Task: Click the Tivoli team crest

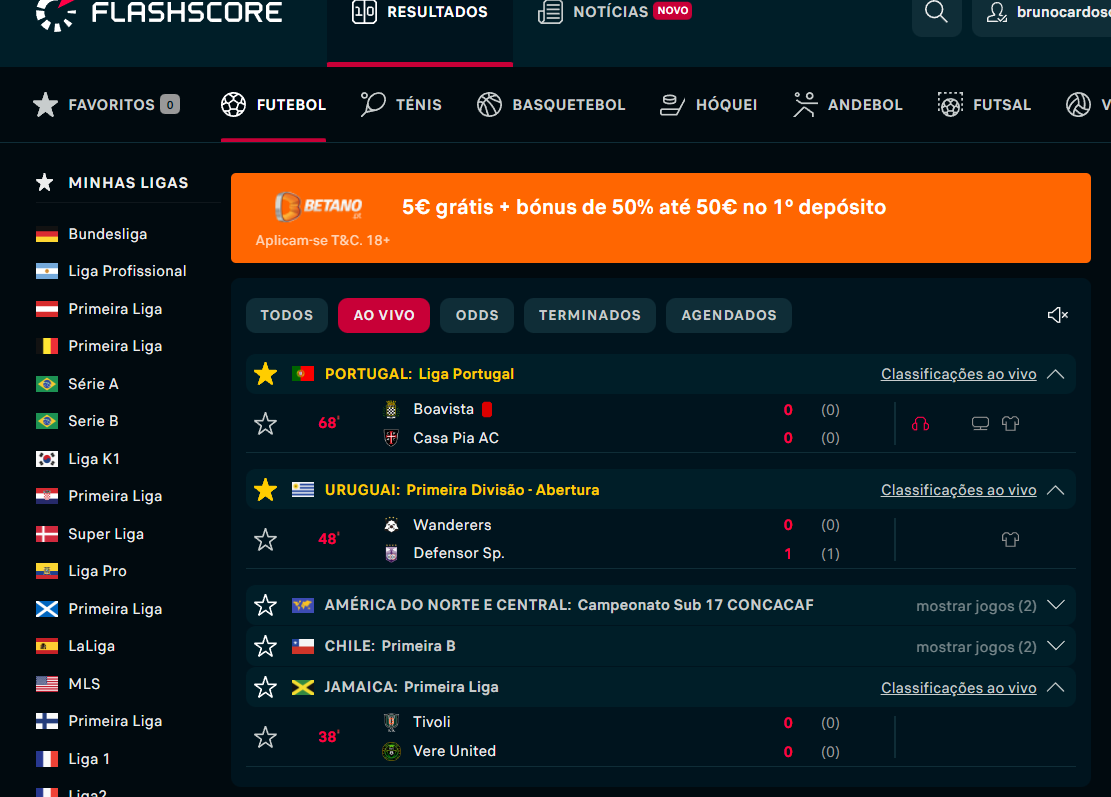Action: pos(391,722)
